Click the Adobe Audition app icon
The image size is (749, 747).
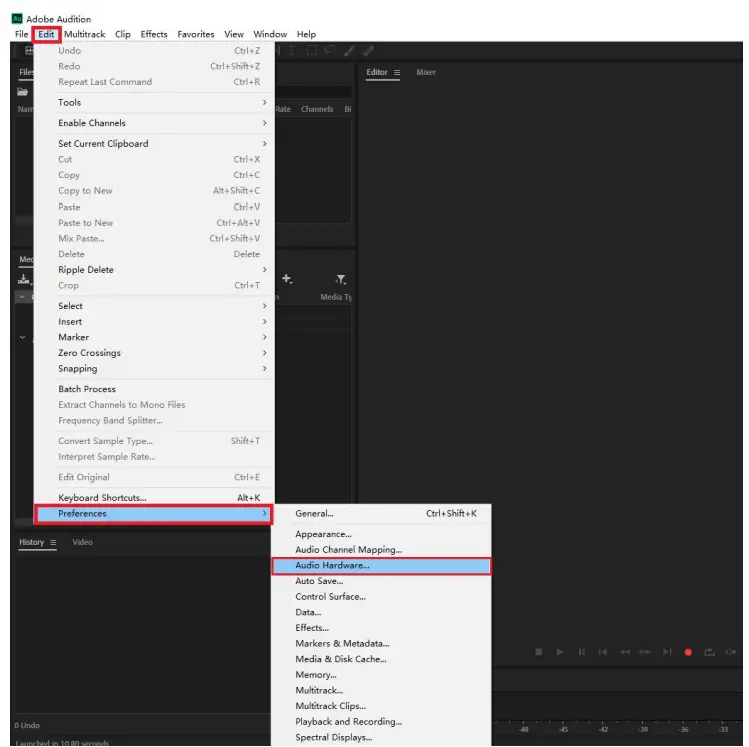17,19
